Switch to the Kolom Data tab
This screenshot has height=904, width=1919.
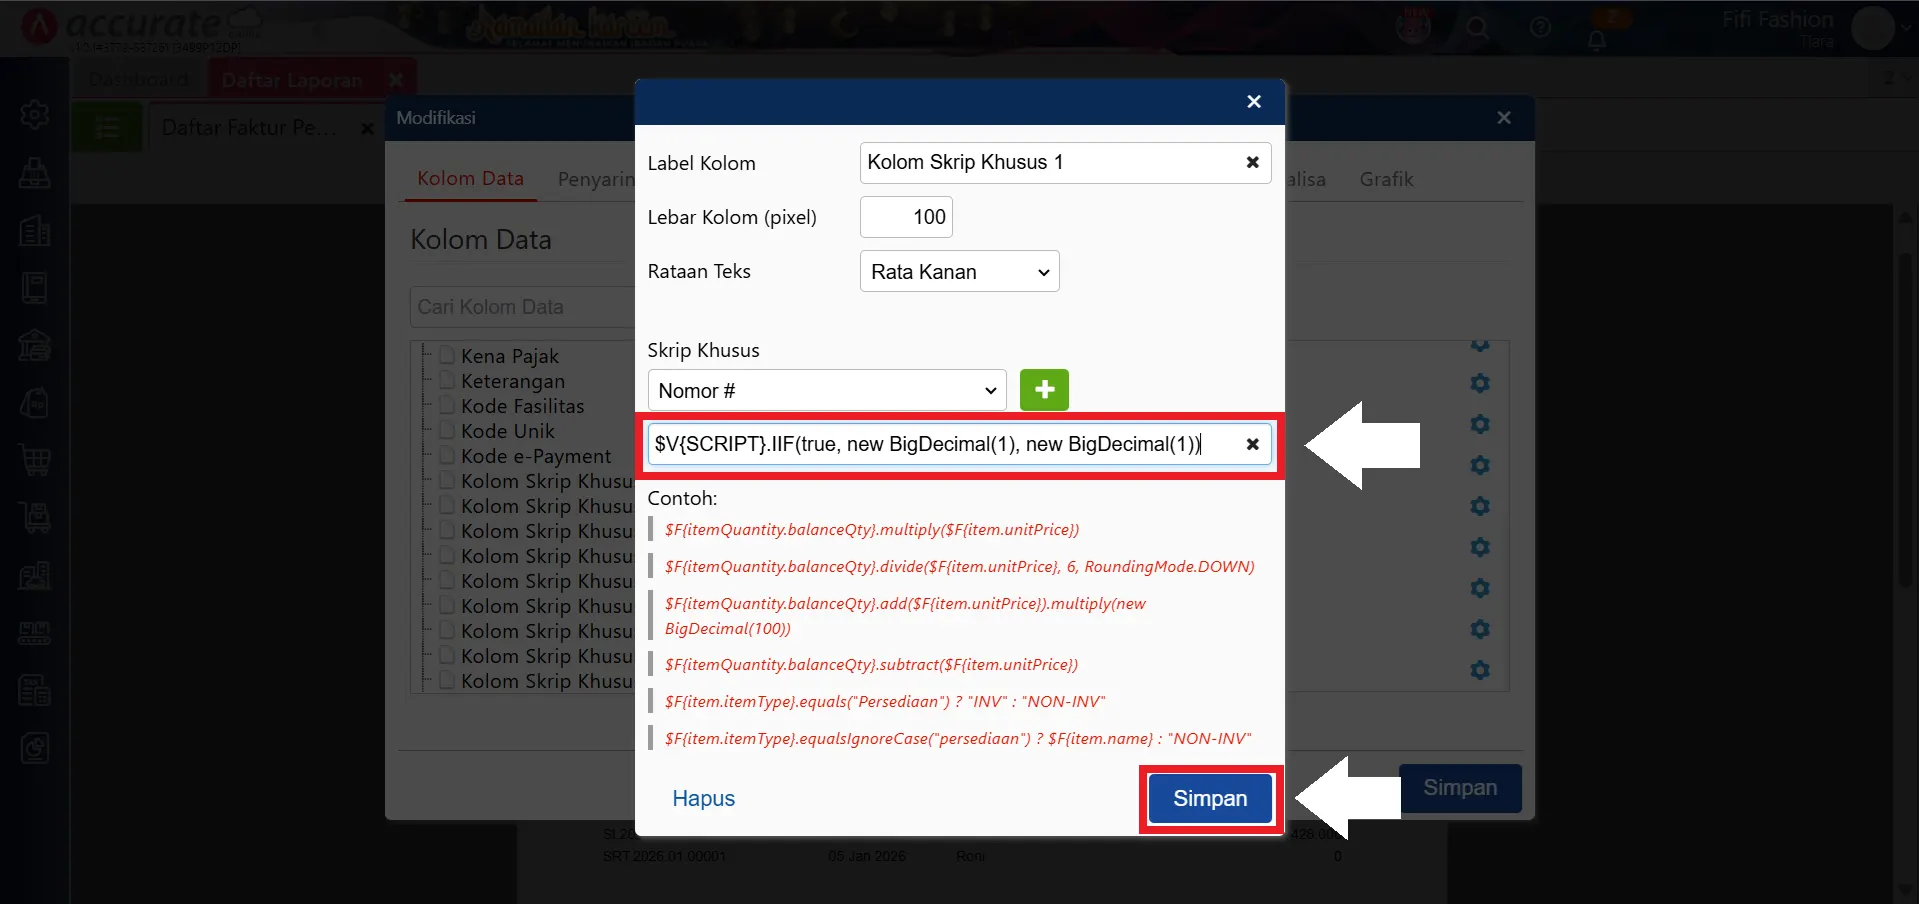tap(470, 179)
